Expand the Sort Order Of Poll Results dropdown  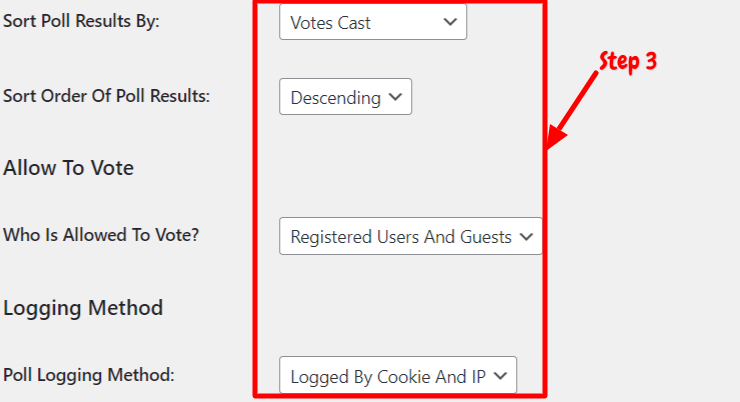click(345, 97)
